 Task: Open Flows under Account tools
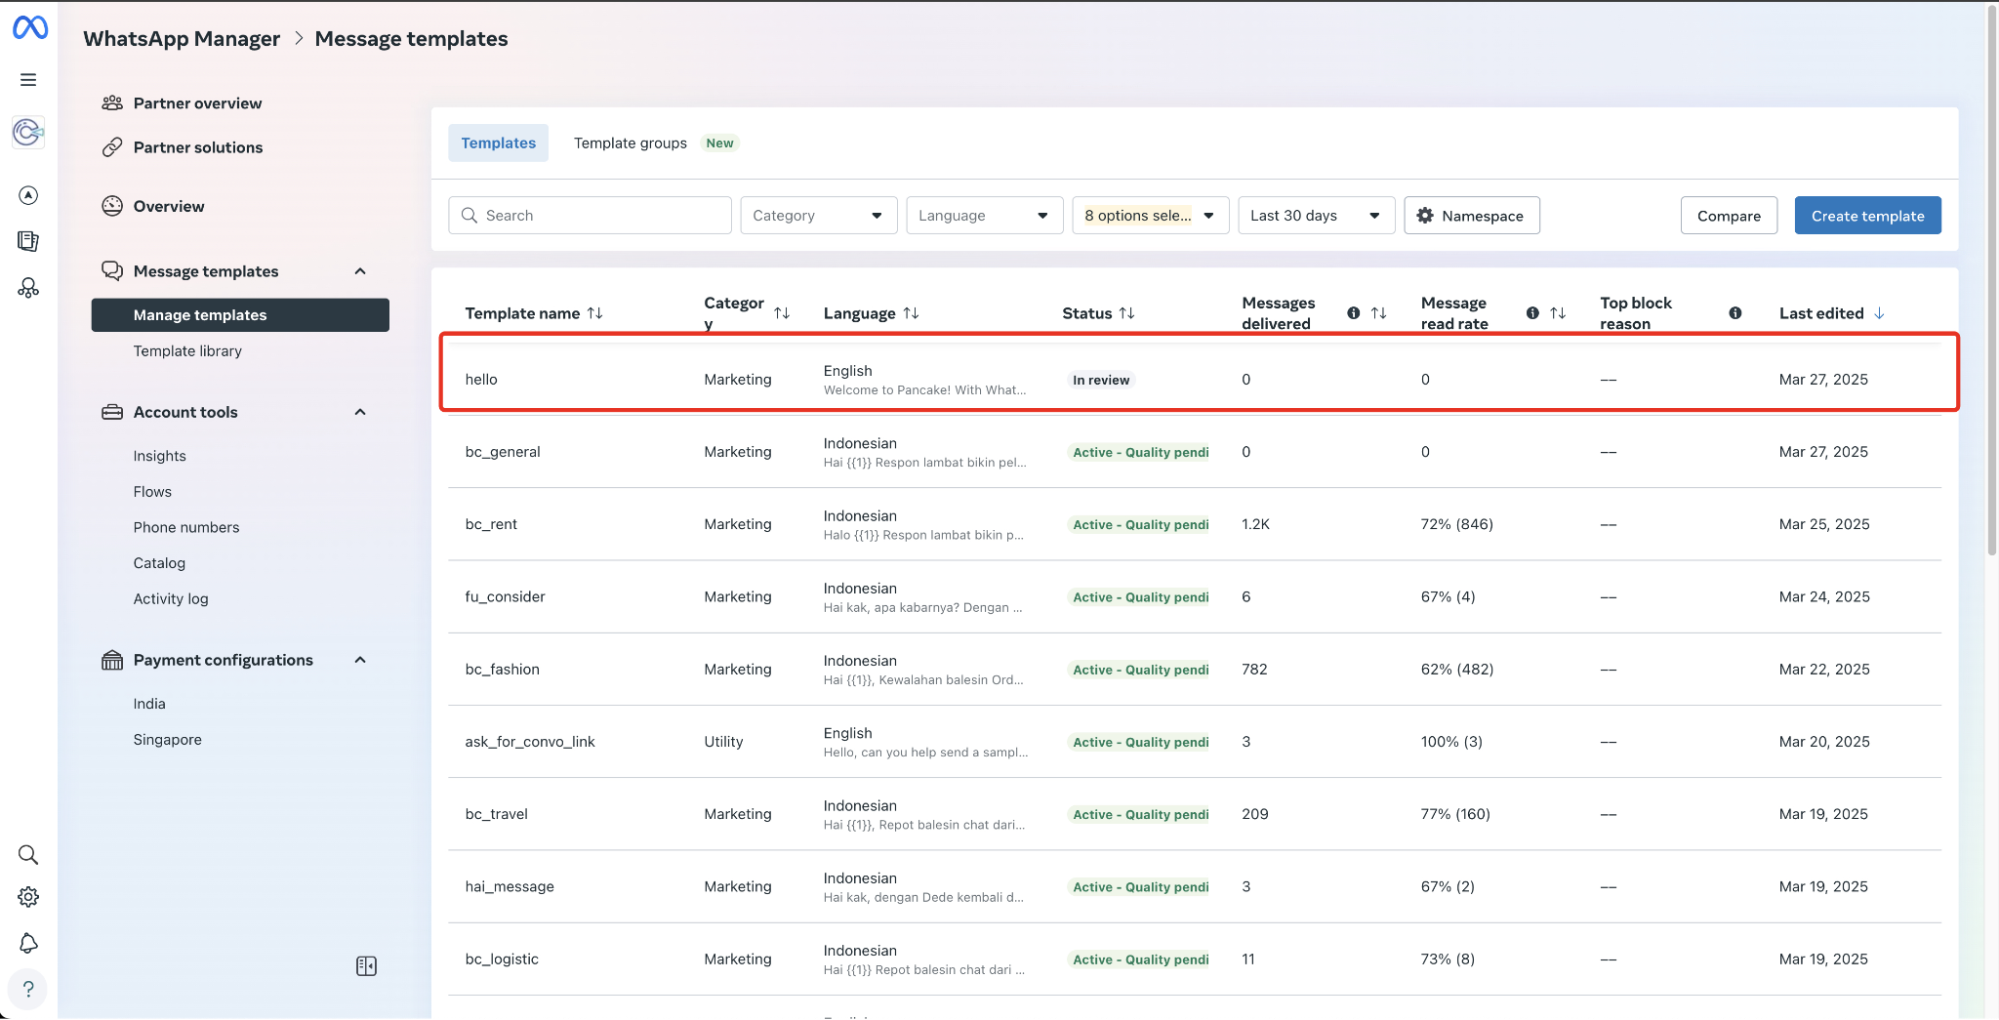point(152,492)
